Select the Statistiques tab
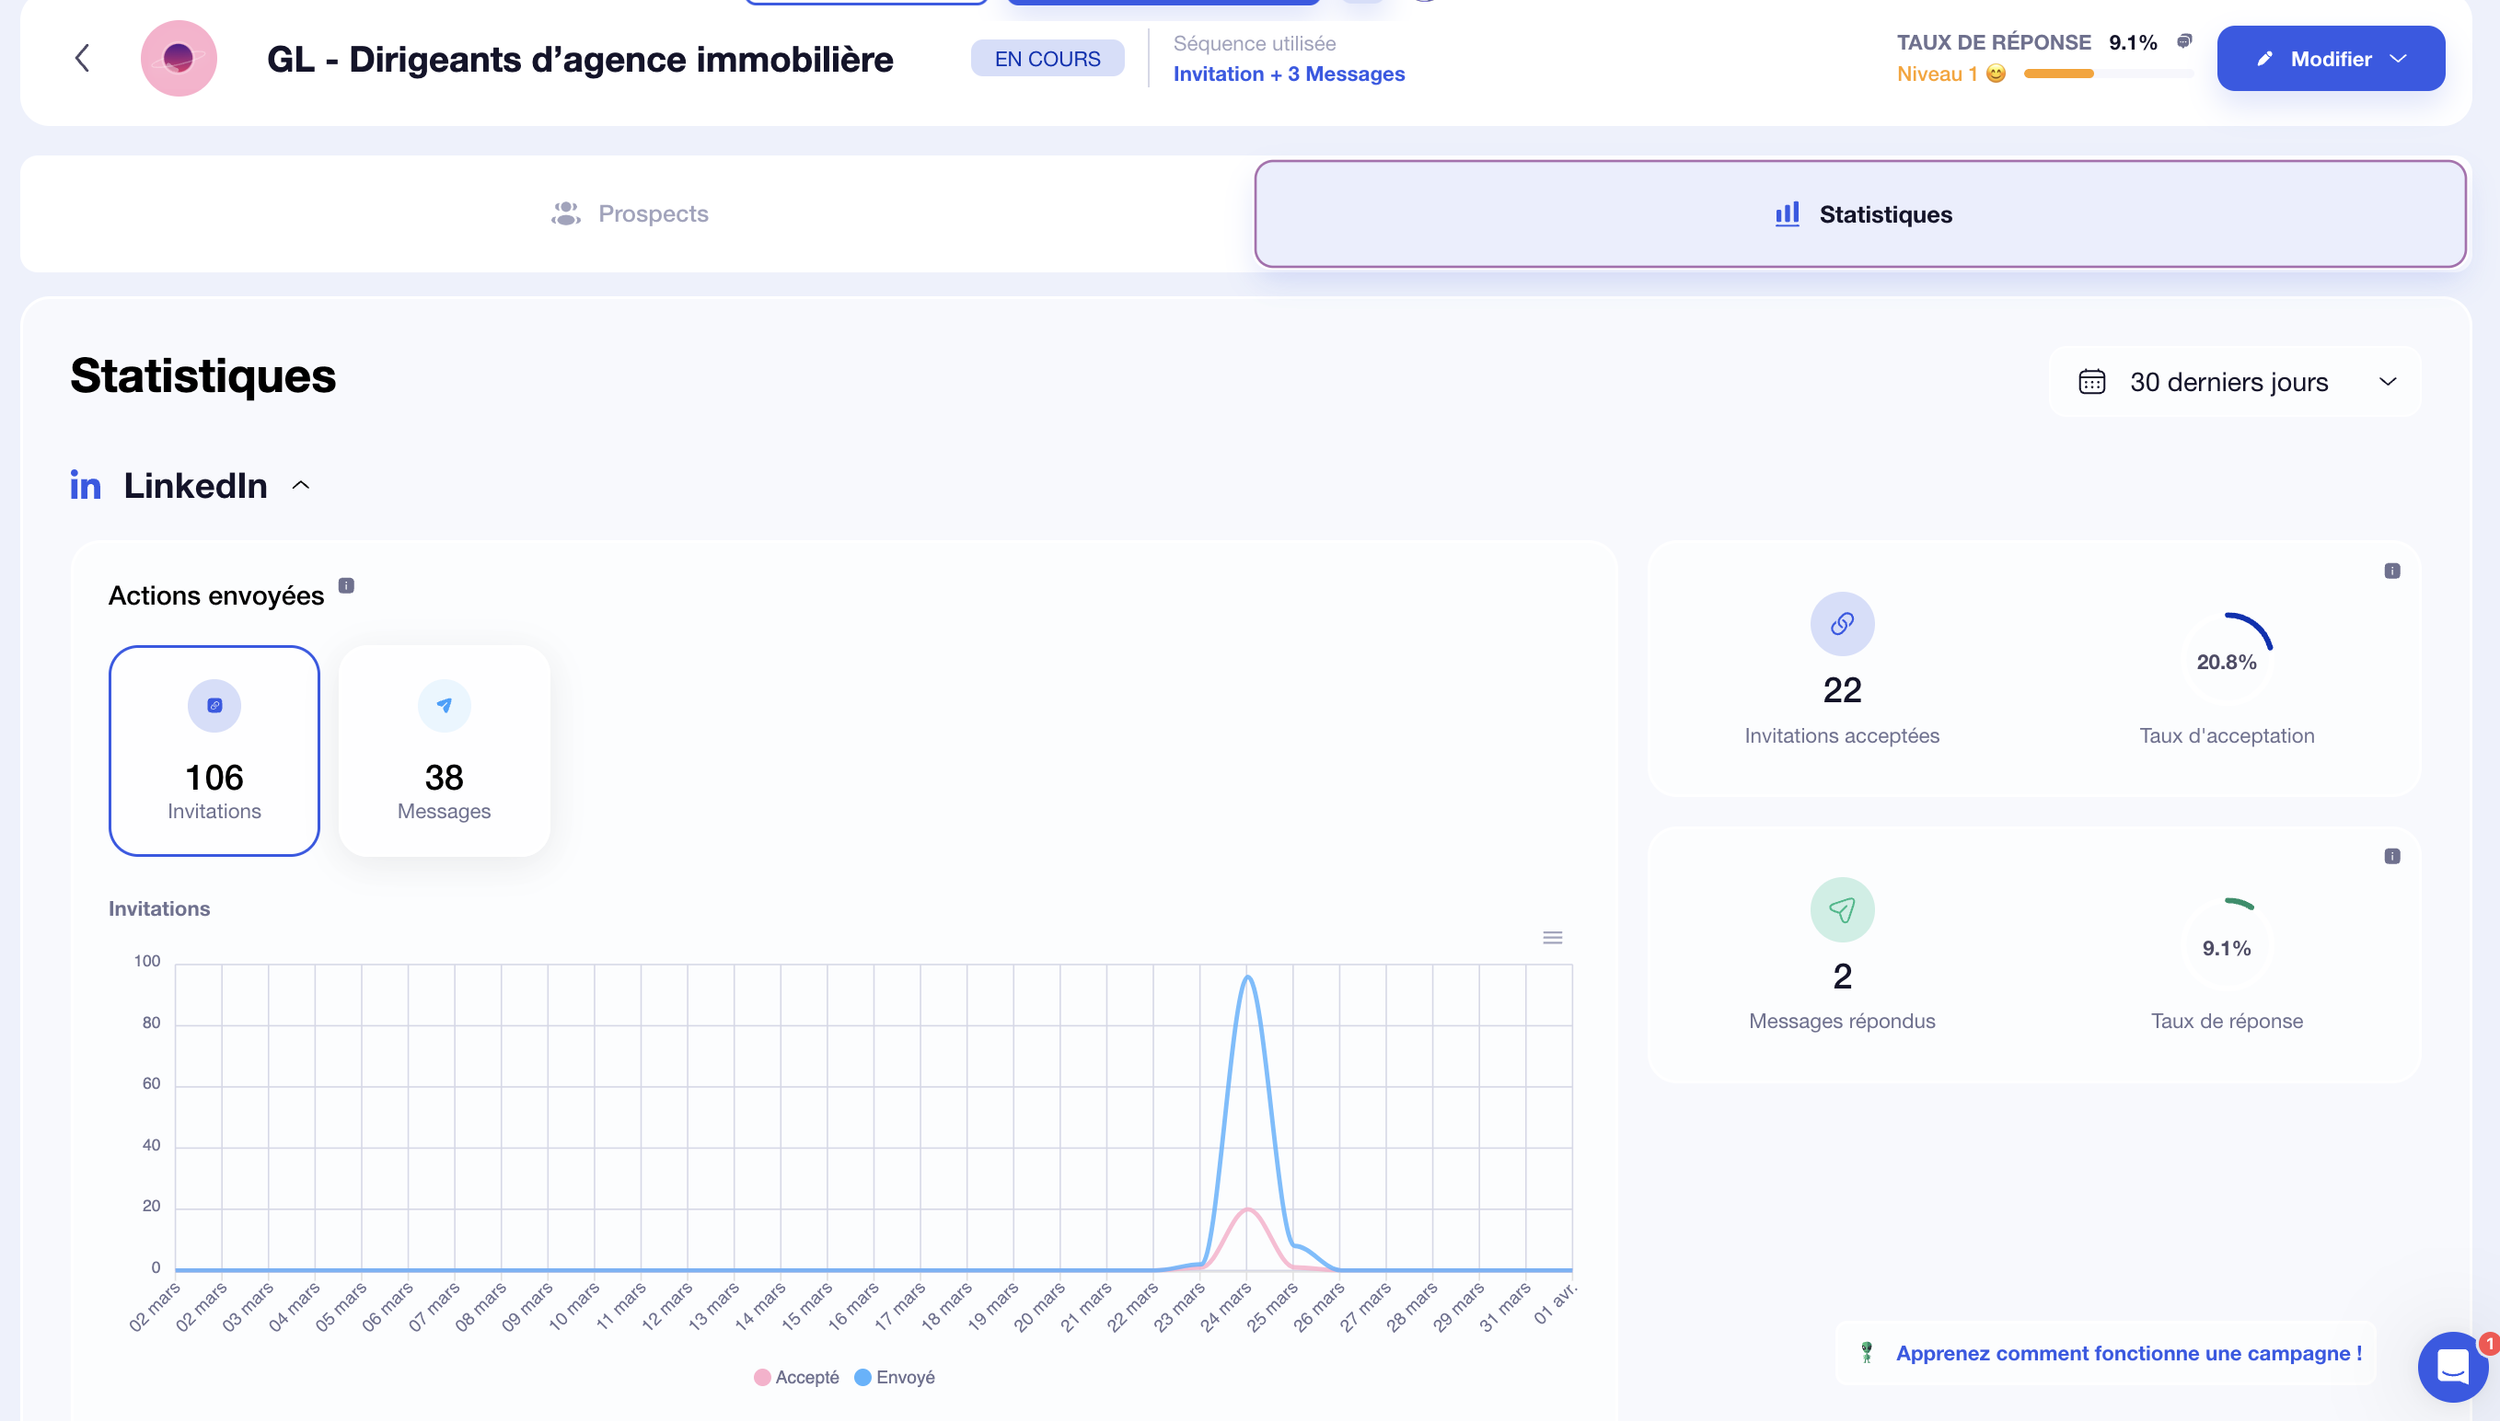The image size is (2500, 1421). tap(1860, 213)
